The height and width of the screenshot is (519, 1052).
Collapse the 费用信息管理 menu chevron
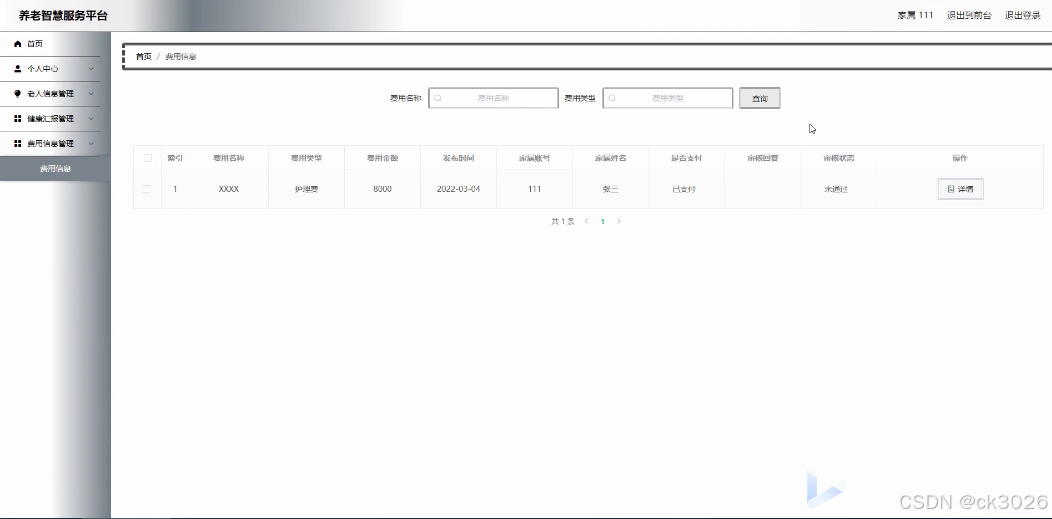coord(91,143)
